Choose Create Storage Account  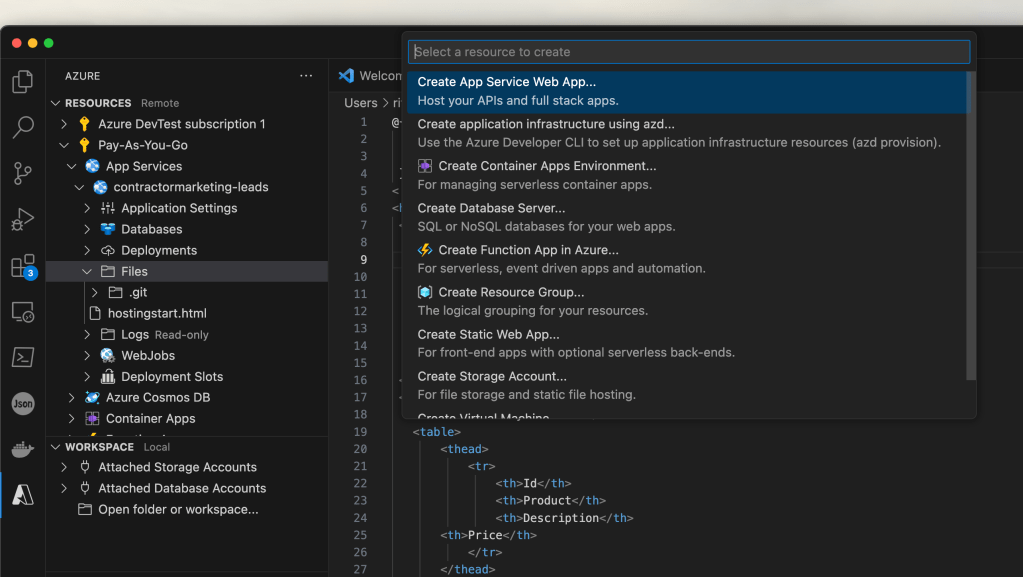[x=686, y=385]
